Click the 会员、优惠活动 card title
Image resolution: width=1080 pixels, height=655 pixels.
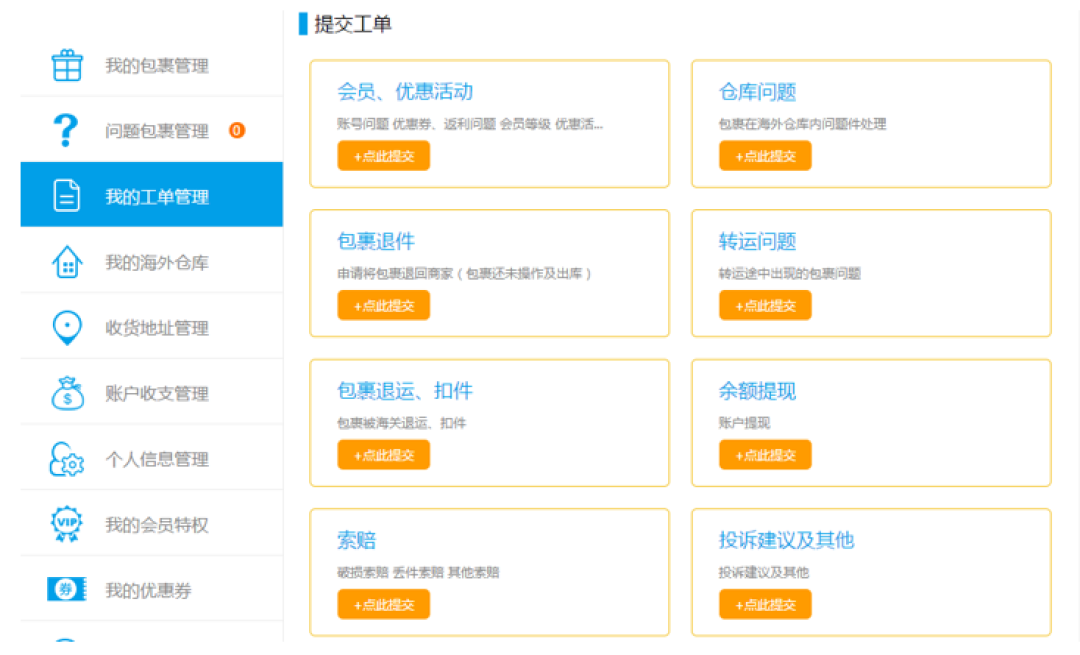click(x=405, y=92)
